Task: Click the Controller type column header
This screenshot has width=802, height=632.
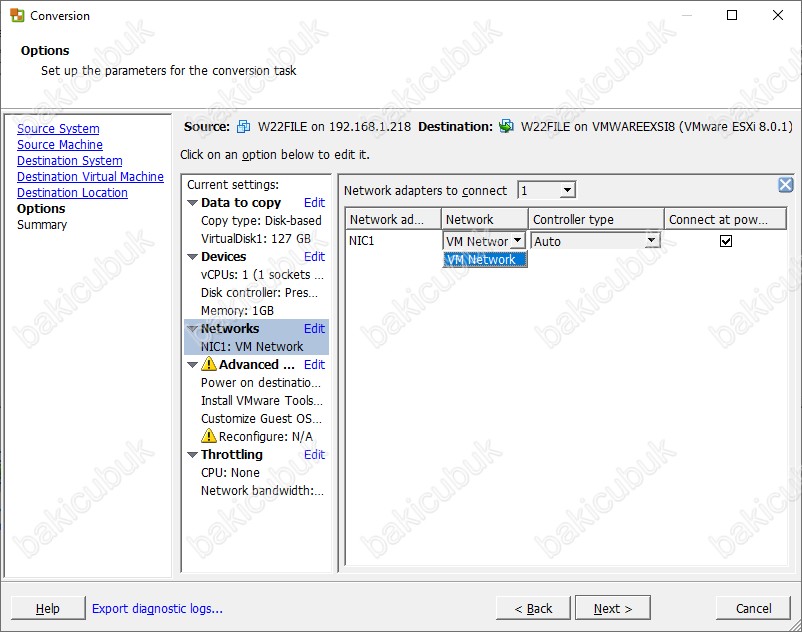Action: [x=596, y=219]
